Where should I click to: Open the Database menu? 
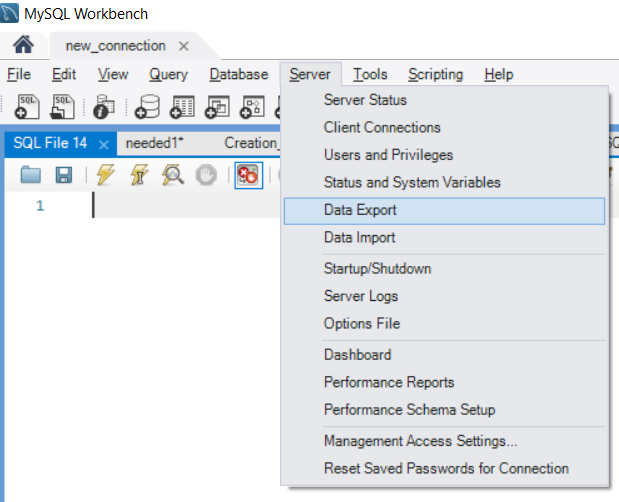pyautogui.click(x=239, y=74)
